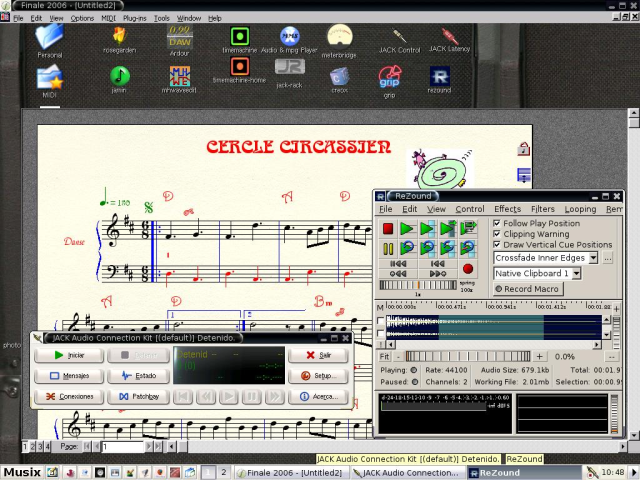
Task: Launch the rosegarden desktop icon
Action: click(119, 38)
